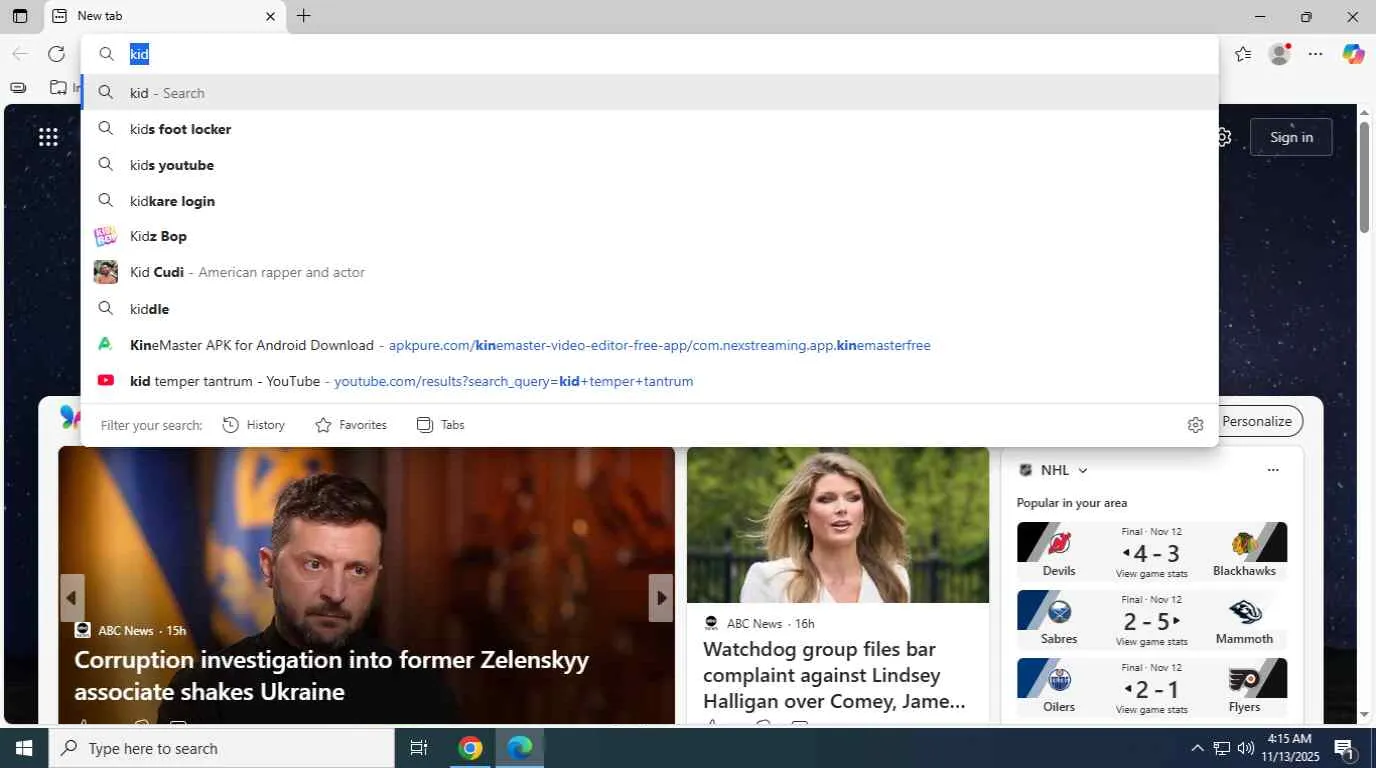1376x768 pixels.
Task: Open the network status tray icon
Action: coord(1221,748)
